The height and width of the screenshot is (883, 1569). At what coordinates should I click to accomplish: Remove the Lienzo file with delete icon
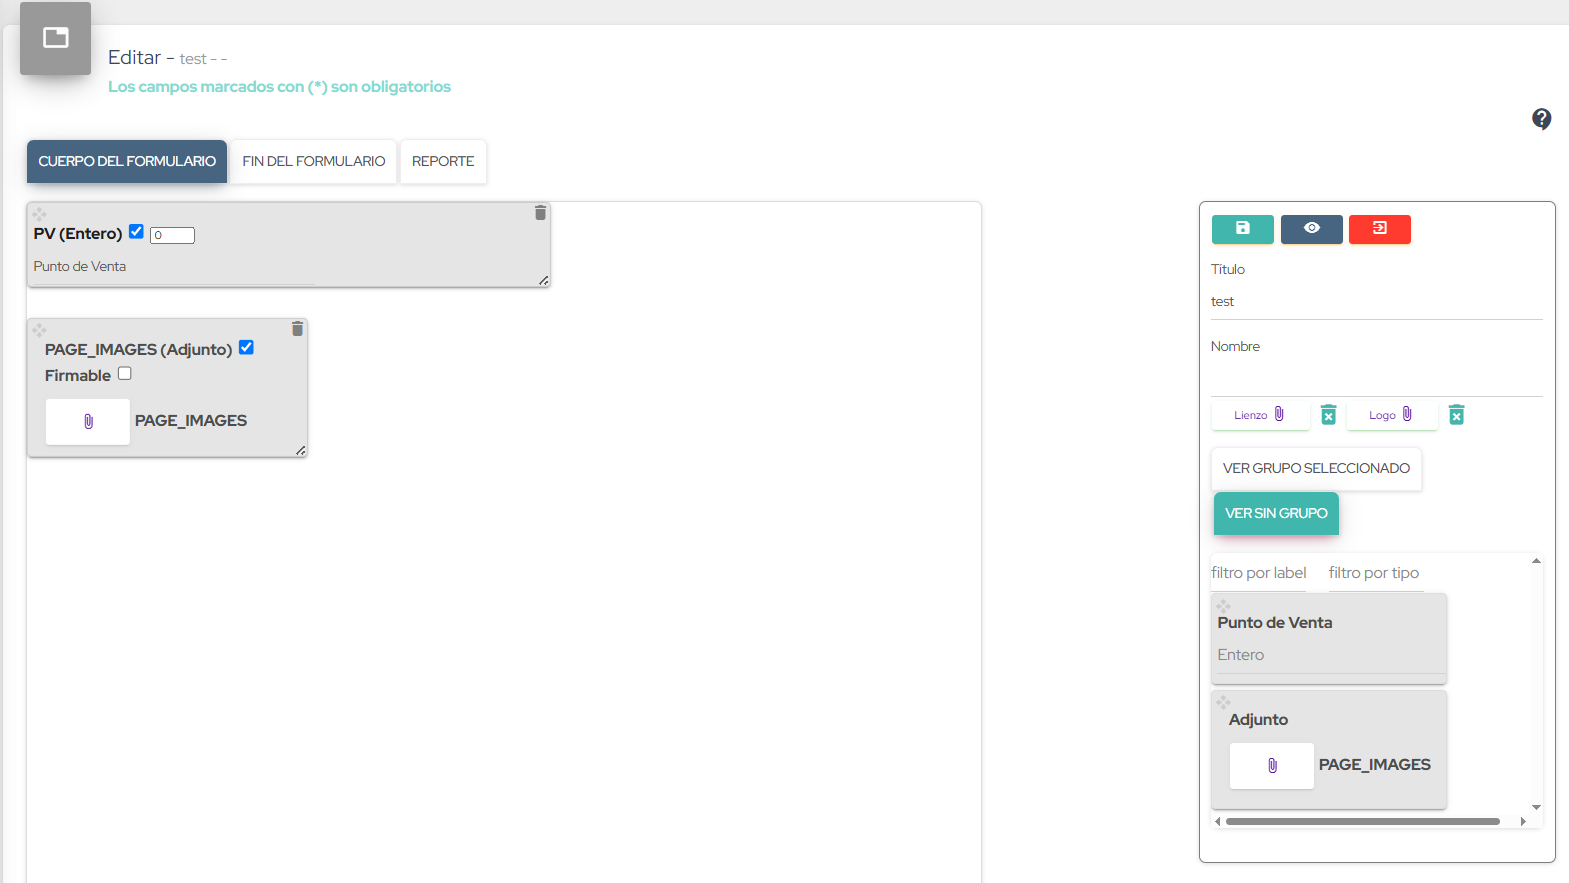(x=1328, y=415)
